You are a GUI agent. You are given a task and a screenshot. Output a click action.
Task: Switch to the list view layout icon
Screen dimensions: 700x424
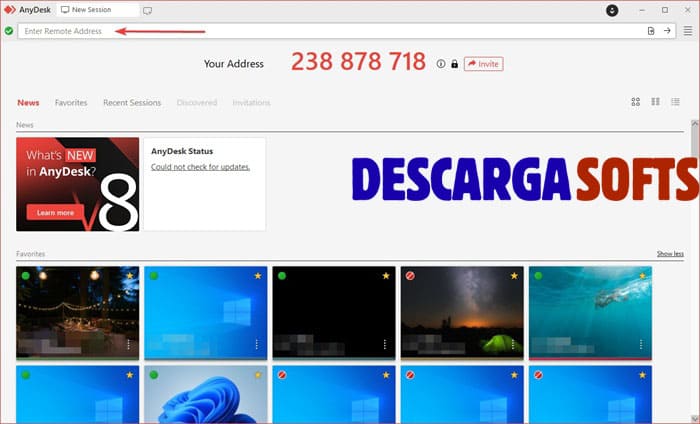(675, 102)
